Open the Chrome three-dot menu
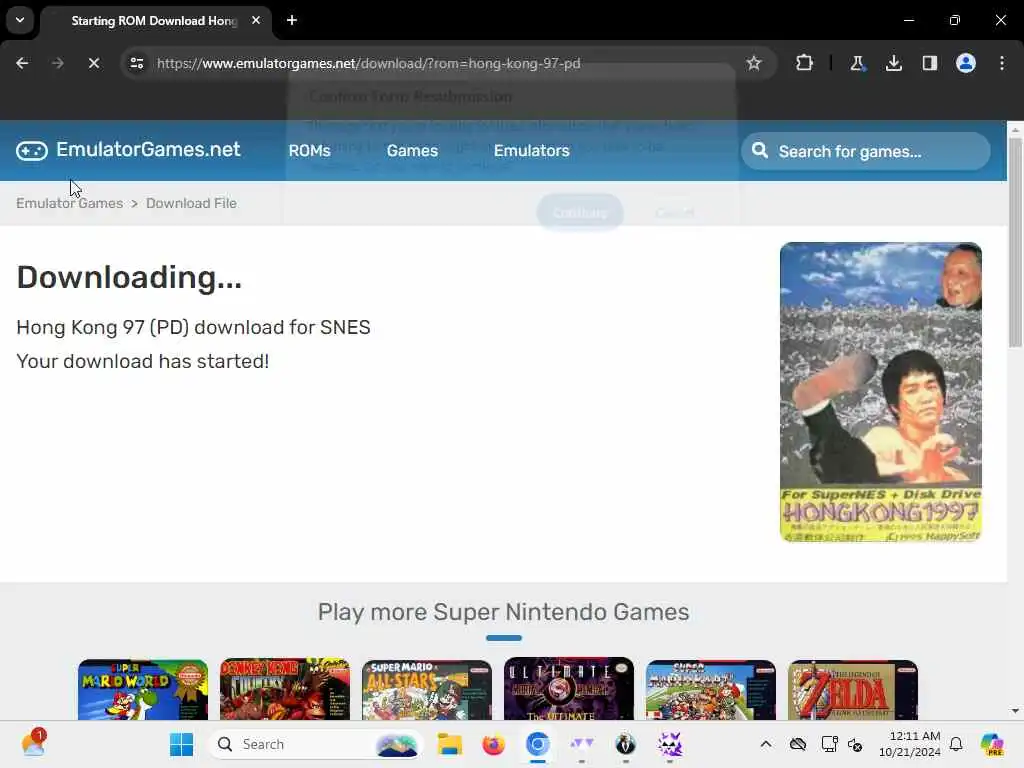The image size is (1024, 768). pyautogui.click(x=1002, y=63)
